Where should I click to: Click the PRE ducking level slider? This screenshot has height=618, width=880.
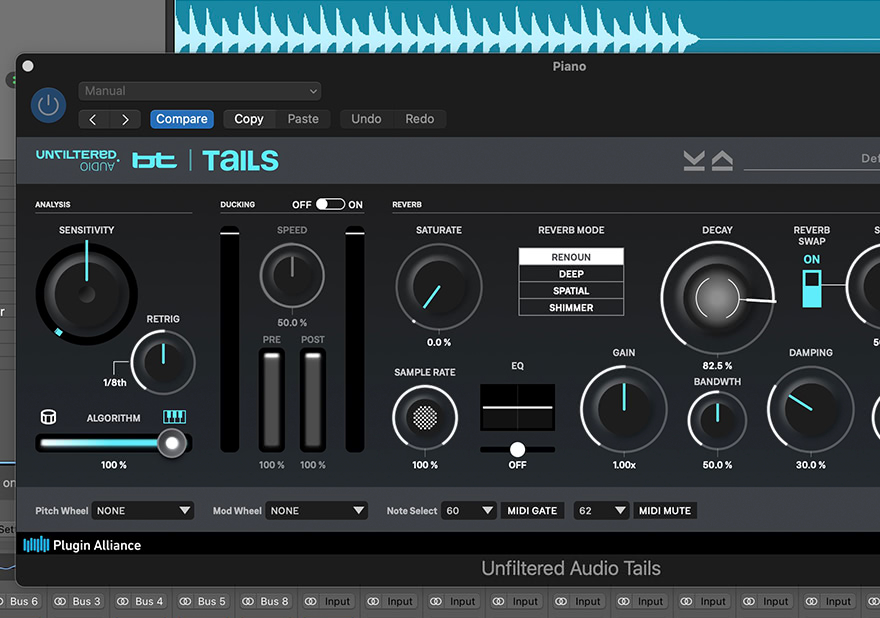pos(272,400)
